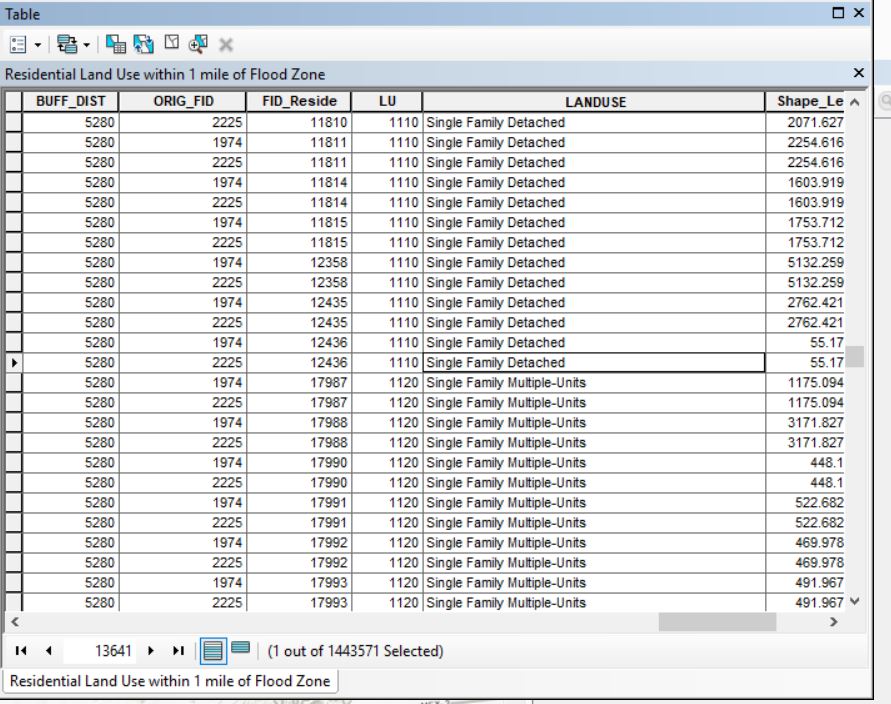Click the LANDUSE column header
Viewport: 891px width, 704px height.
coord(594,102)
